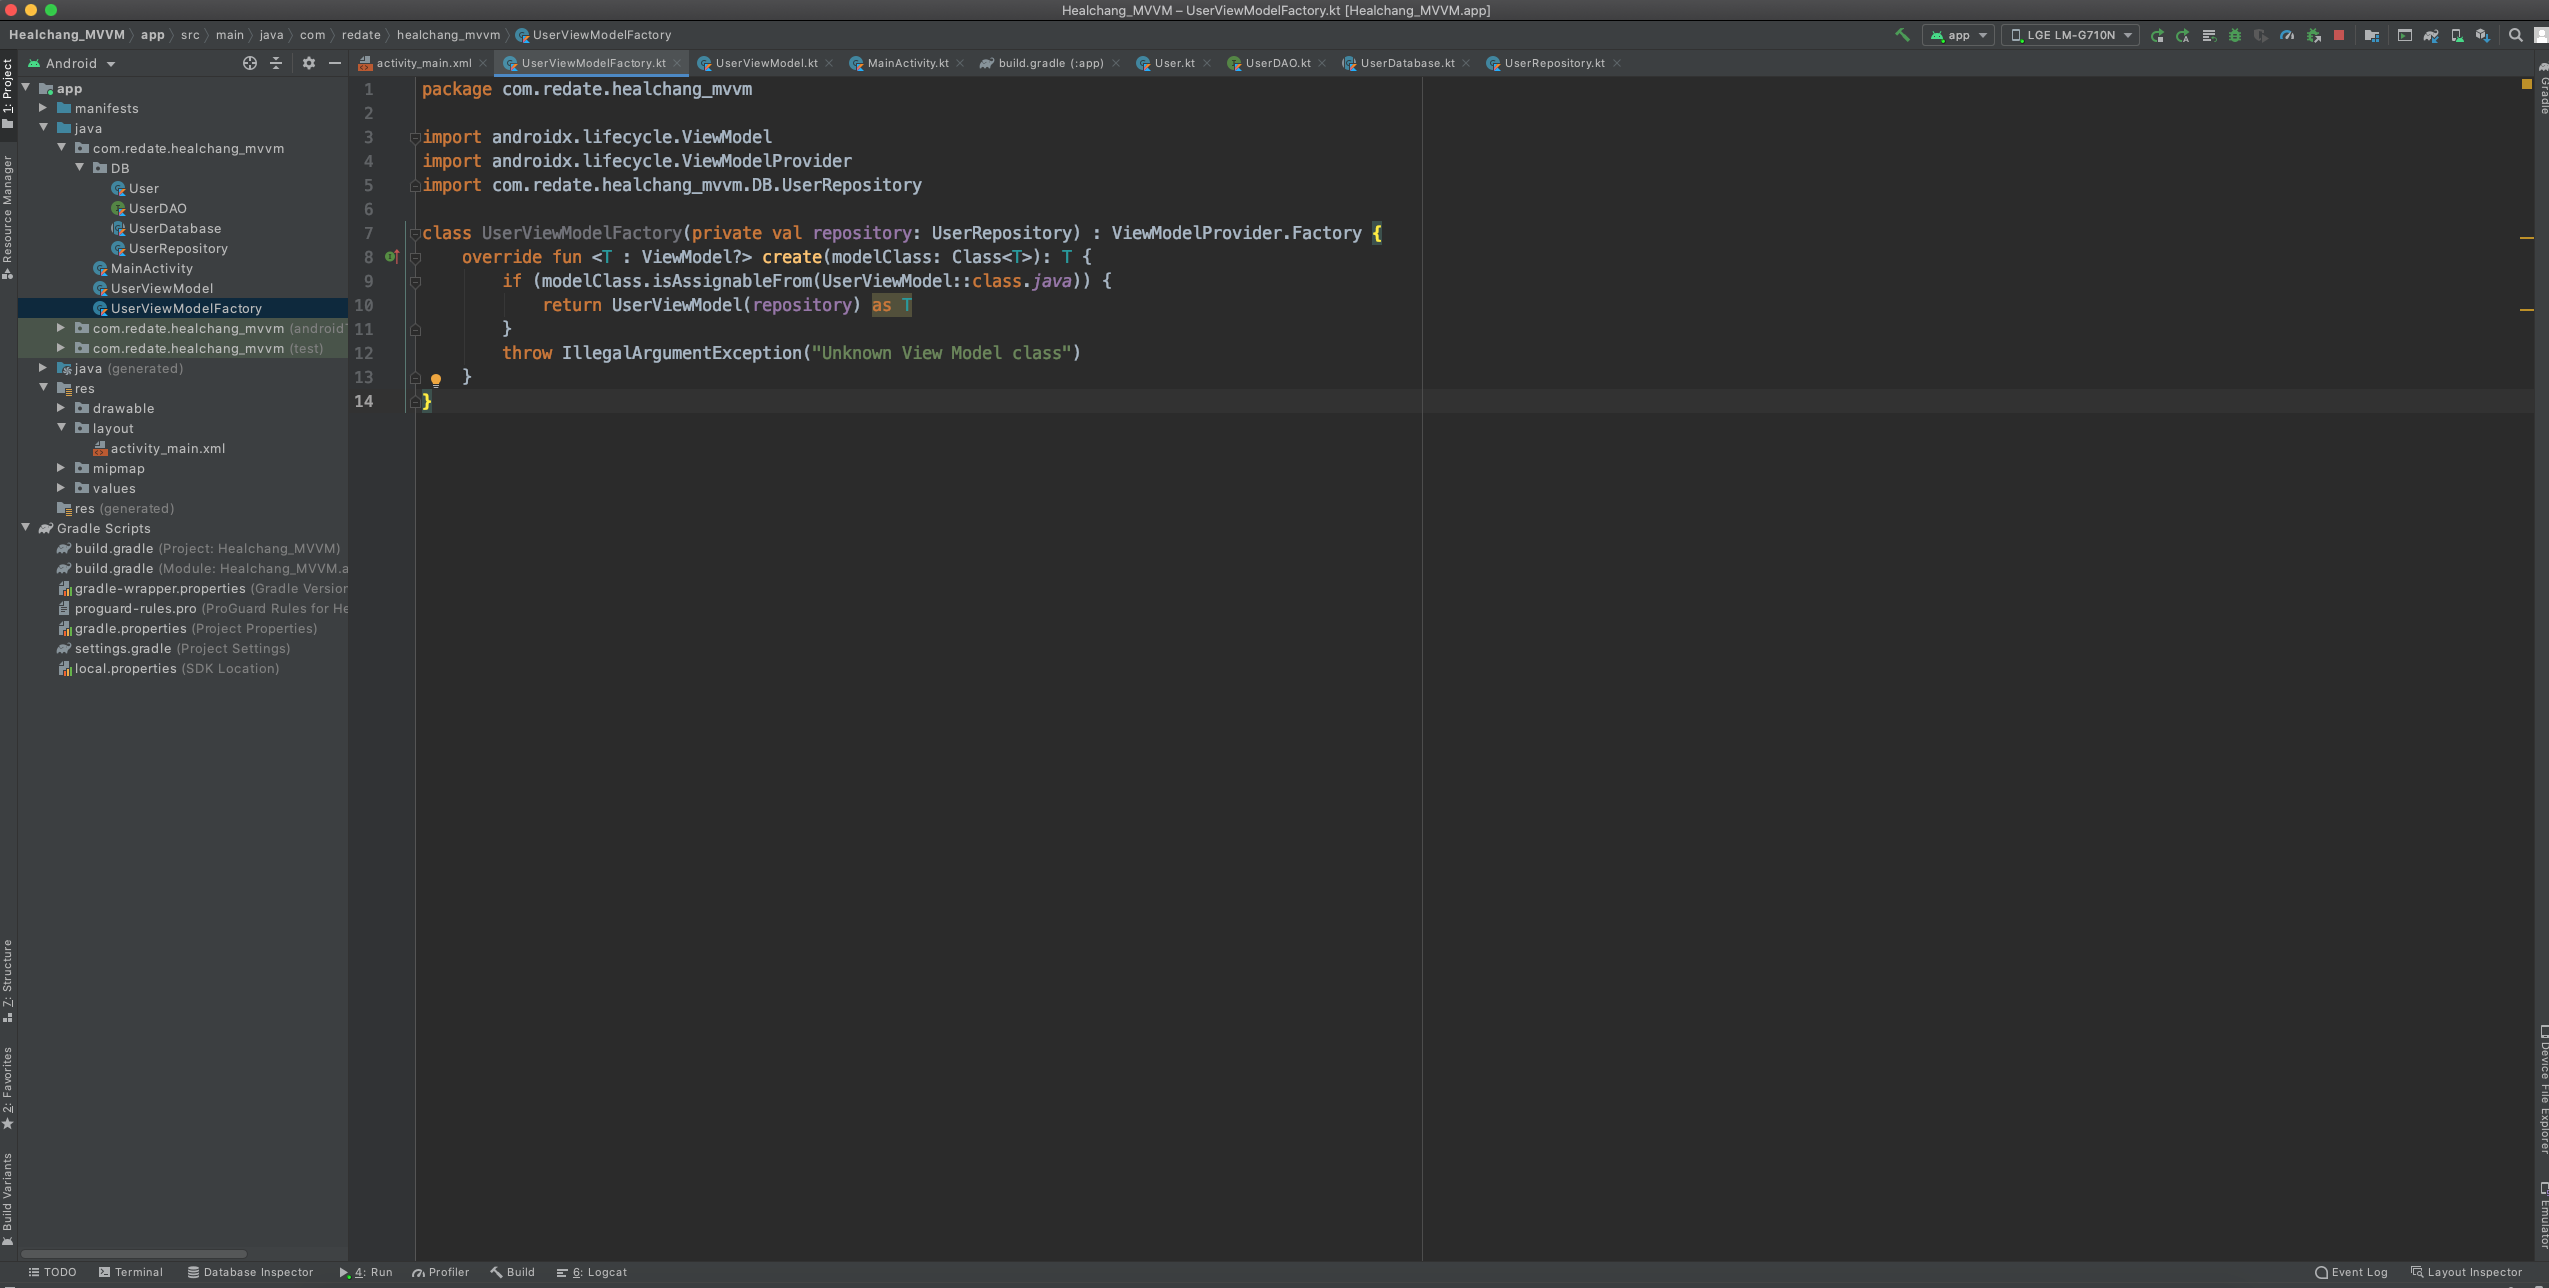Viewport: 2549px width, 1288px height.
Task: Collapse the DB package folder
Action: click(x=80, y=168)
